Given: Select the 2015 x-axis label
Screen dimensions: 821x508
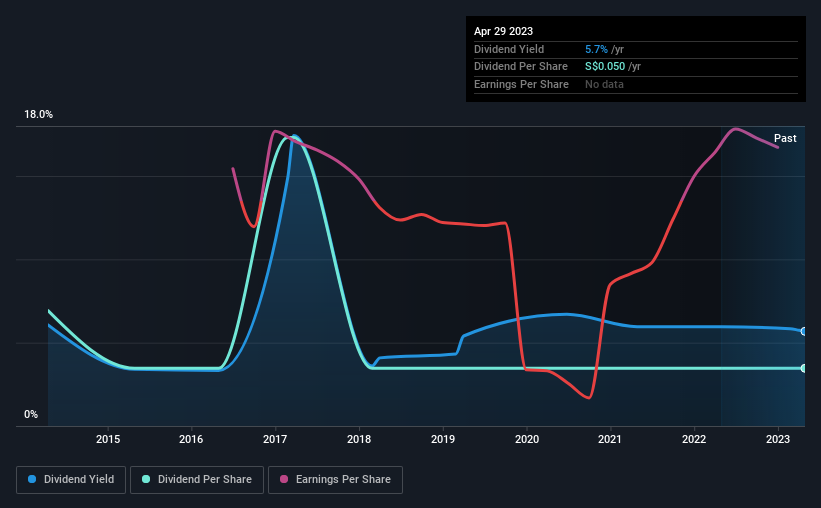Looking at the screenshot, I should coord(108,439).
